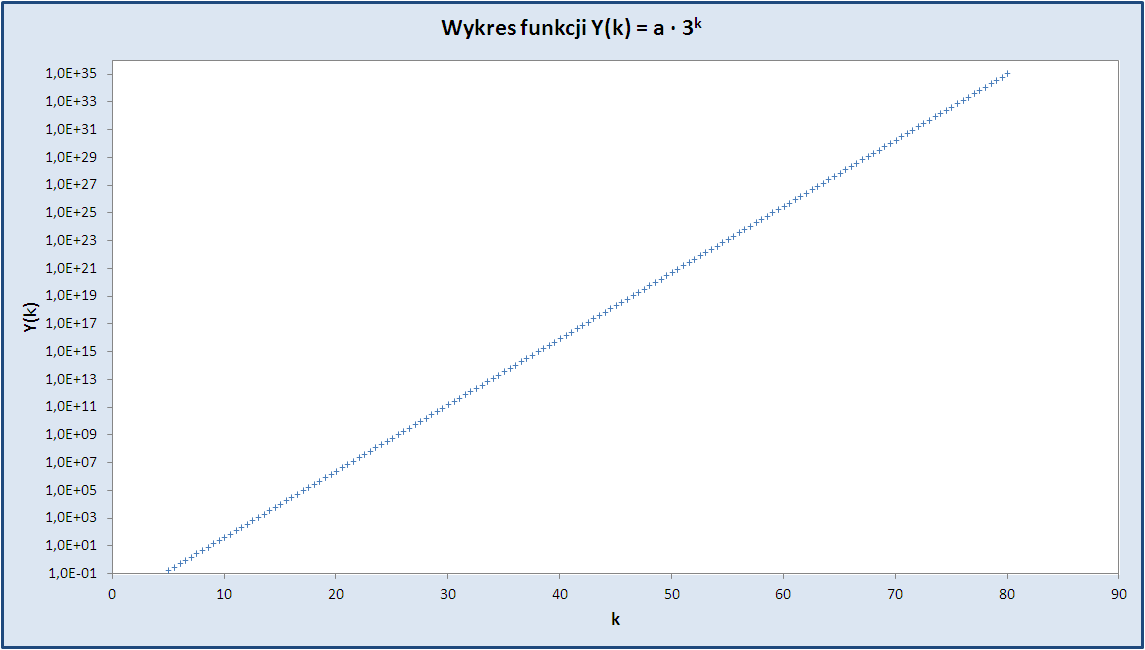The height and width of the screenshot is (650, 1145).
Task: Click x-axis label 50
Action: pyautogui.click(x=671, y=595)
